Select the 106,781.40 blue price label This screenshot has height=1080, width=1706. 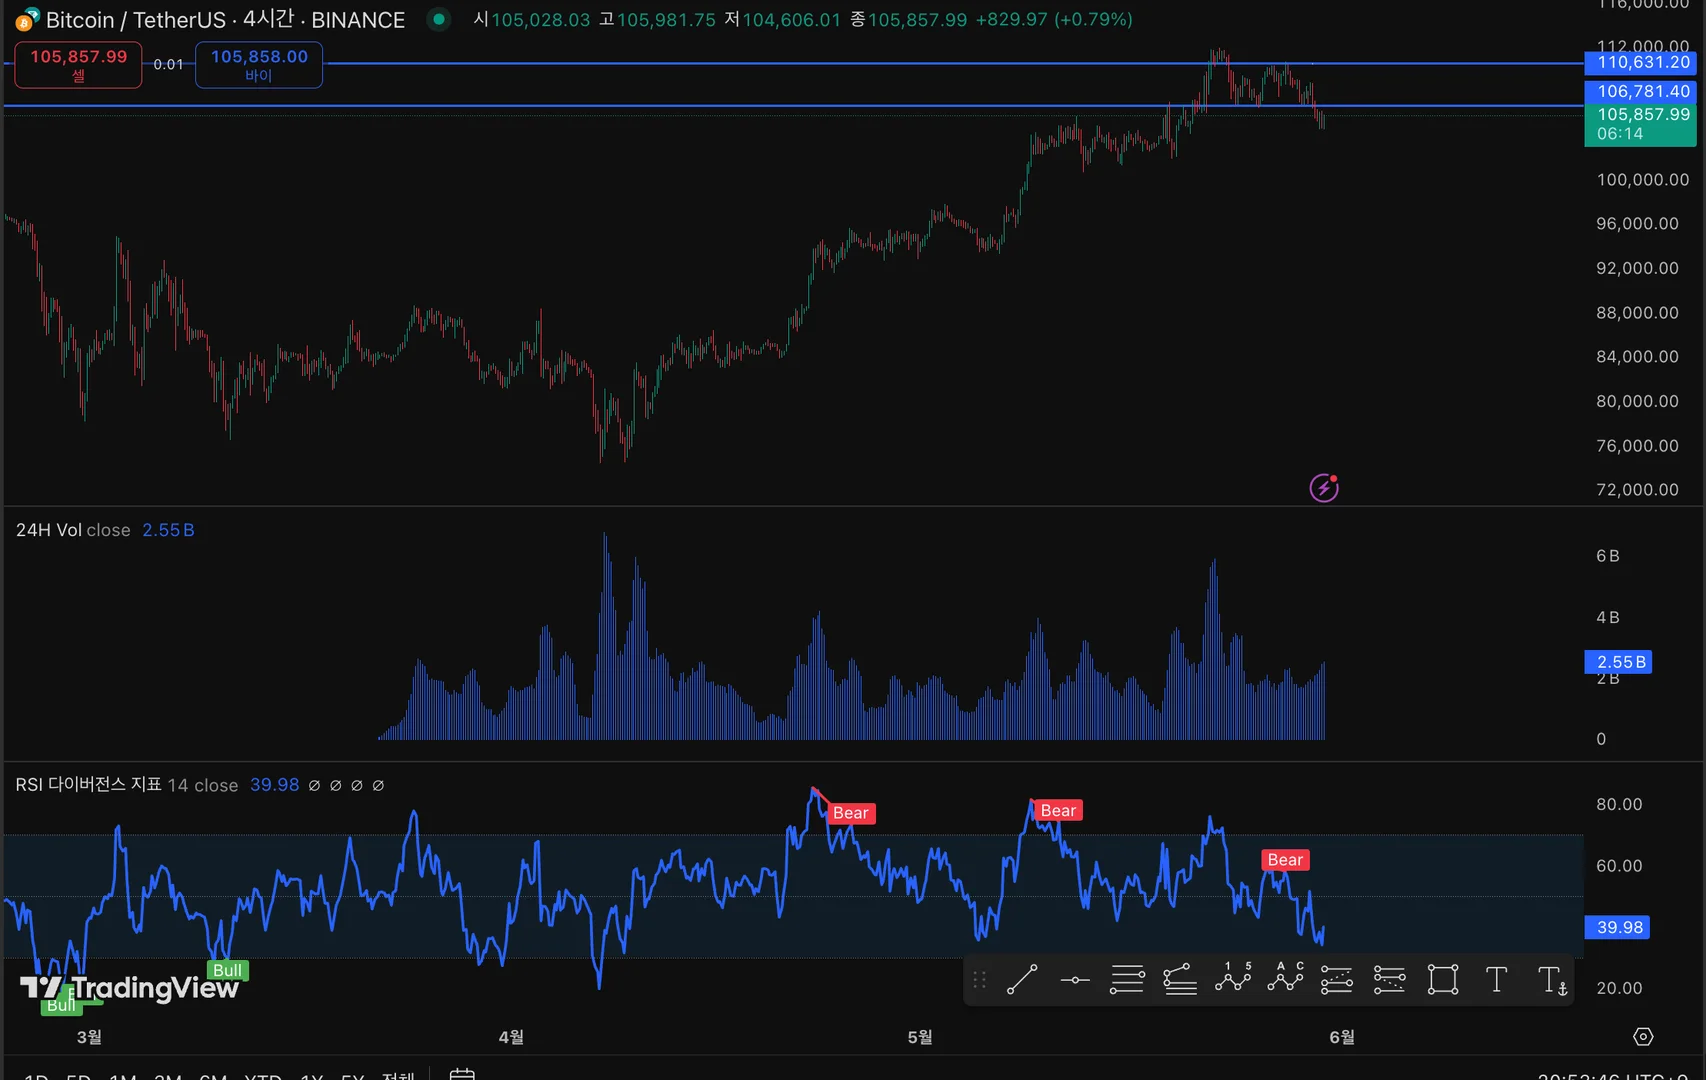[1641, 91]
